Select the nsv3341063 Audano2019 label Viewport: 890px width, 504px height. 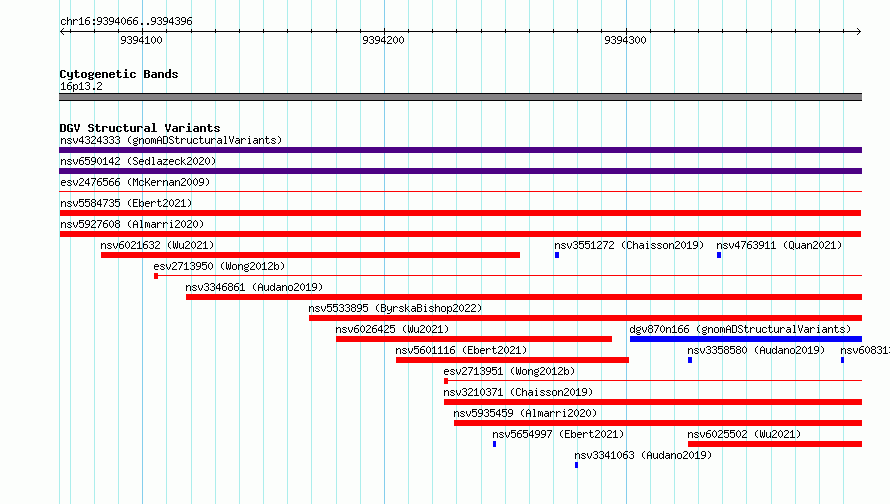click(x=643, y=455)
